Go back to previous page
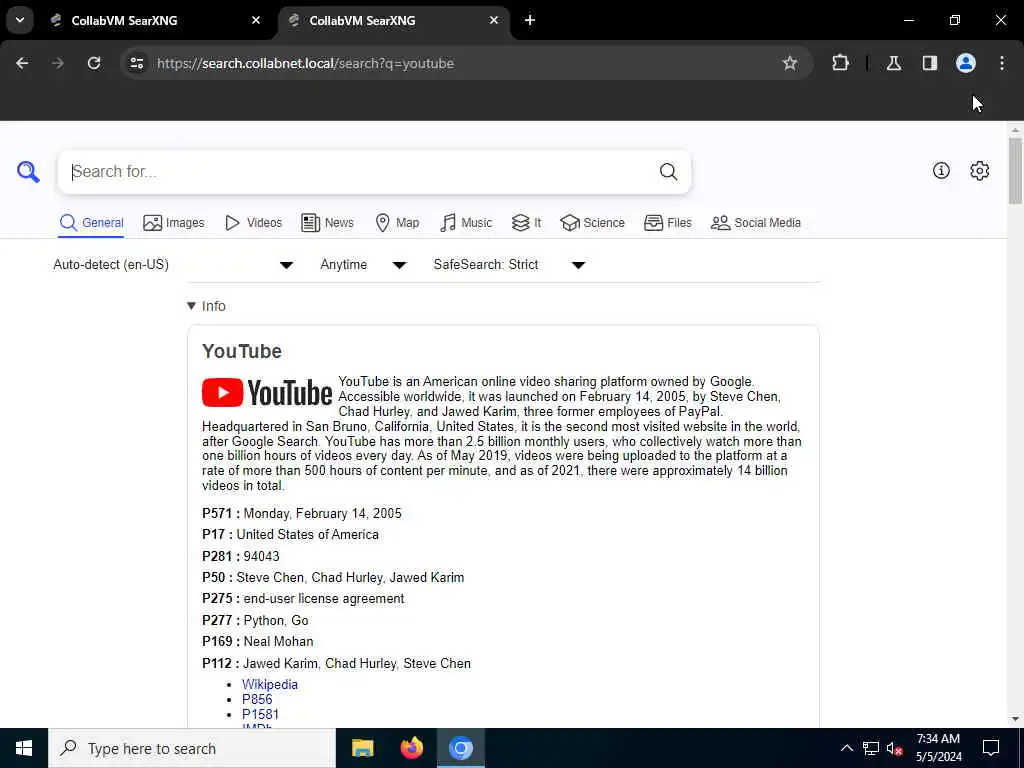 click(x=22, y=63)
